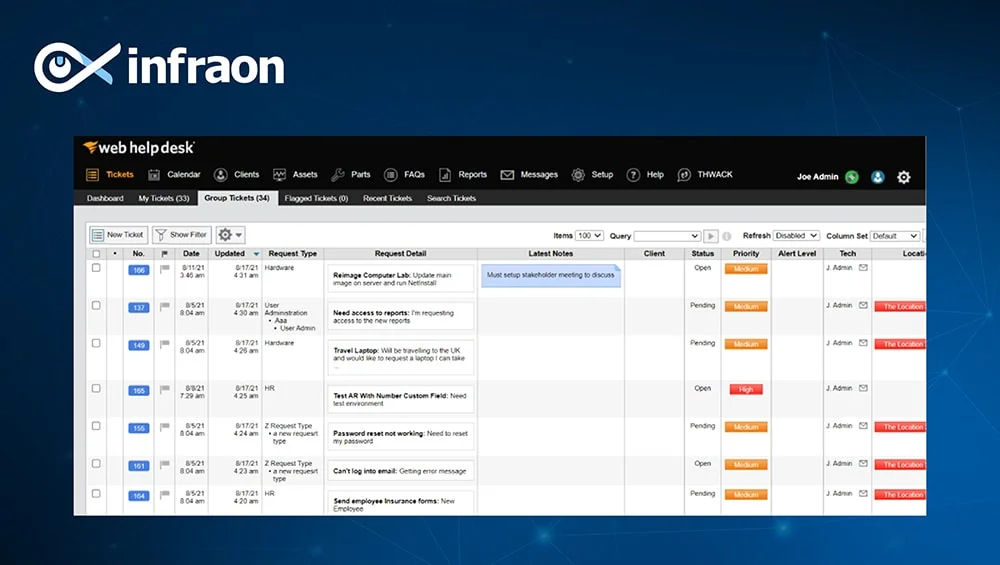
Task: Open the Help question mark icon
Action: tap(633, 175)
